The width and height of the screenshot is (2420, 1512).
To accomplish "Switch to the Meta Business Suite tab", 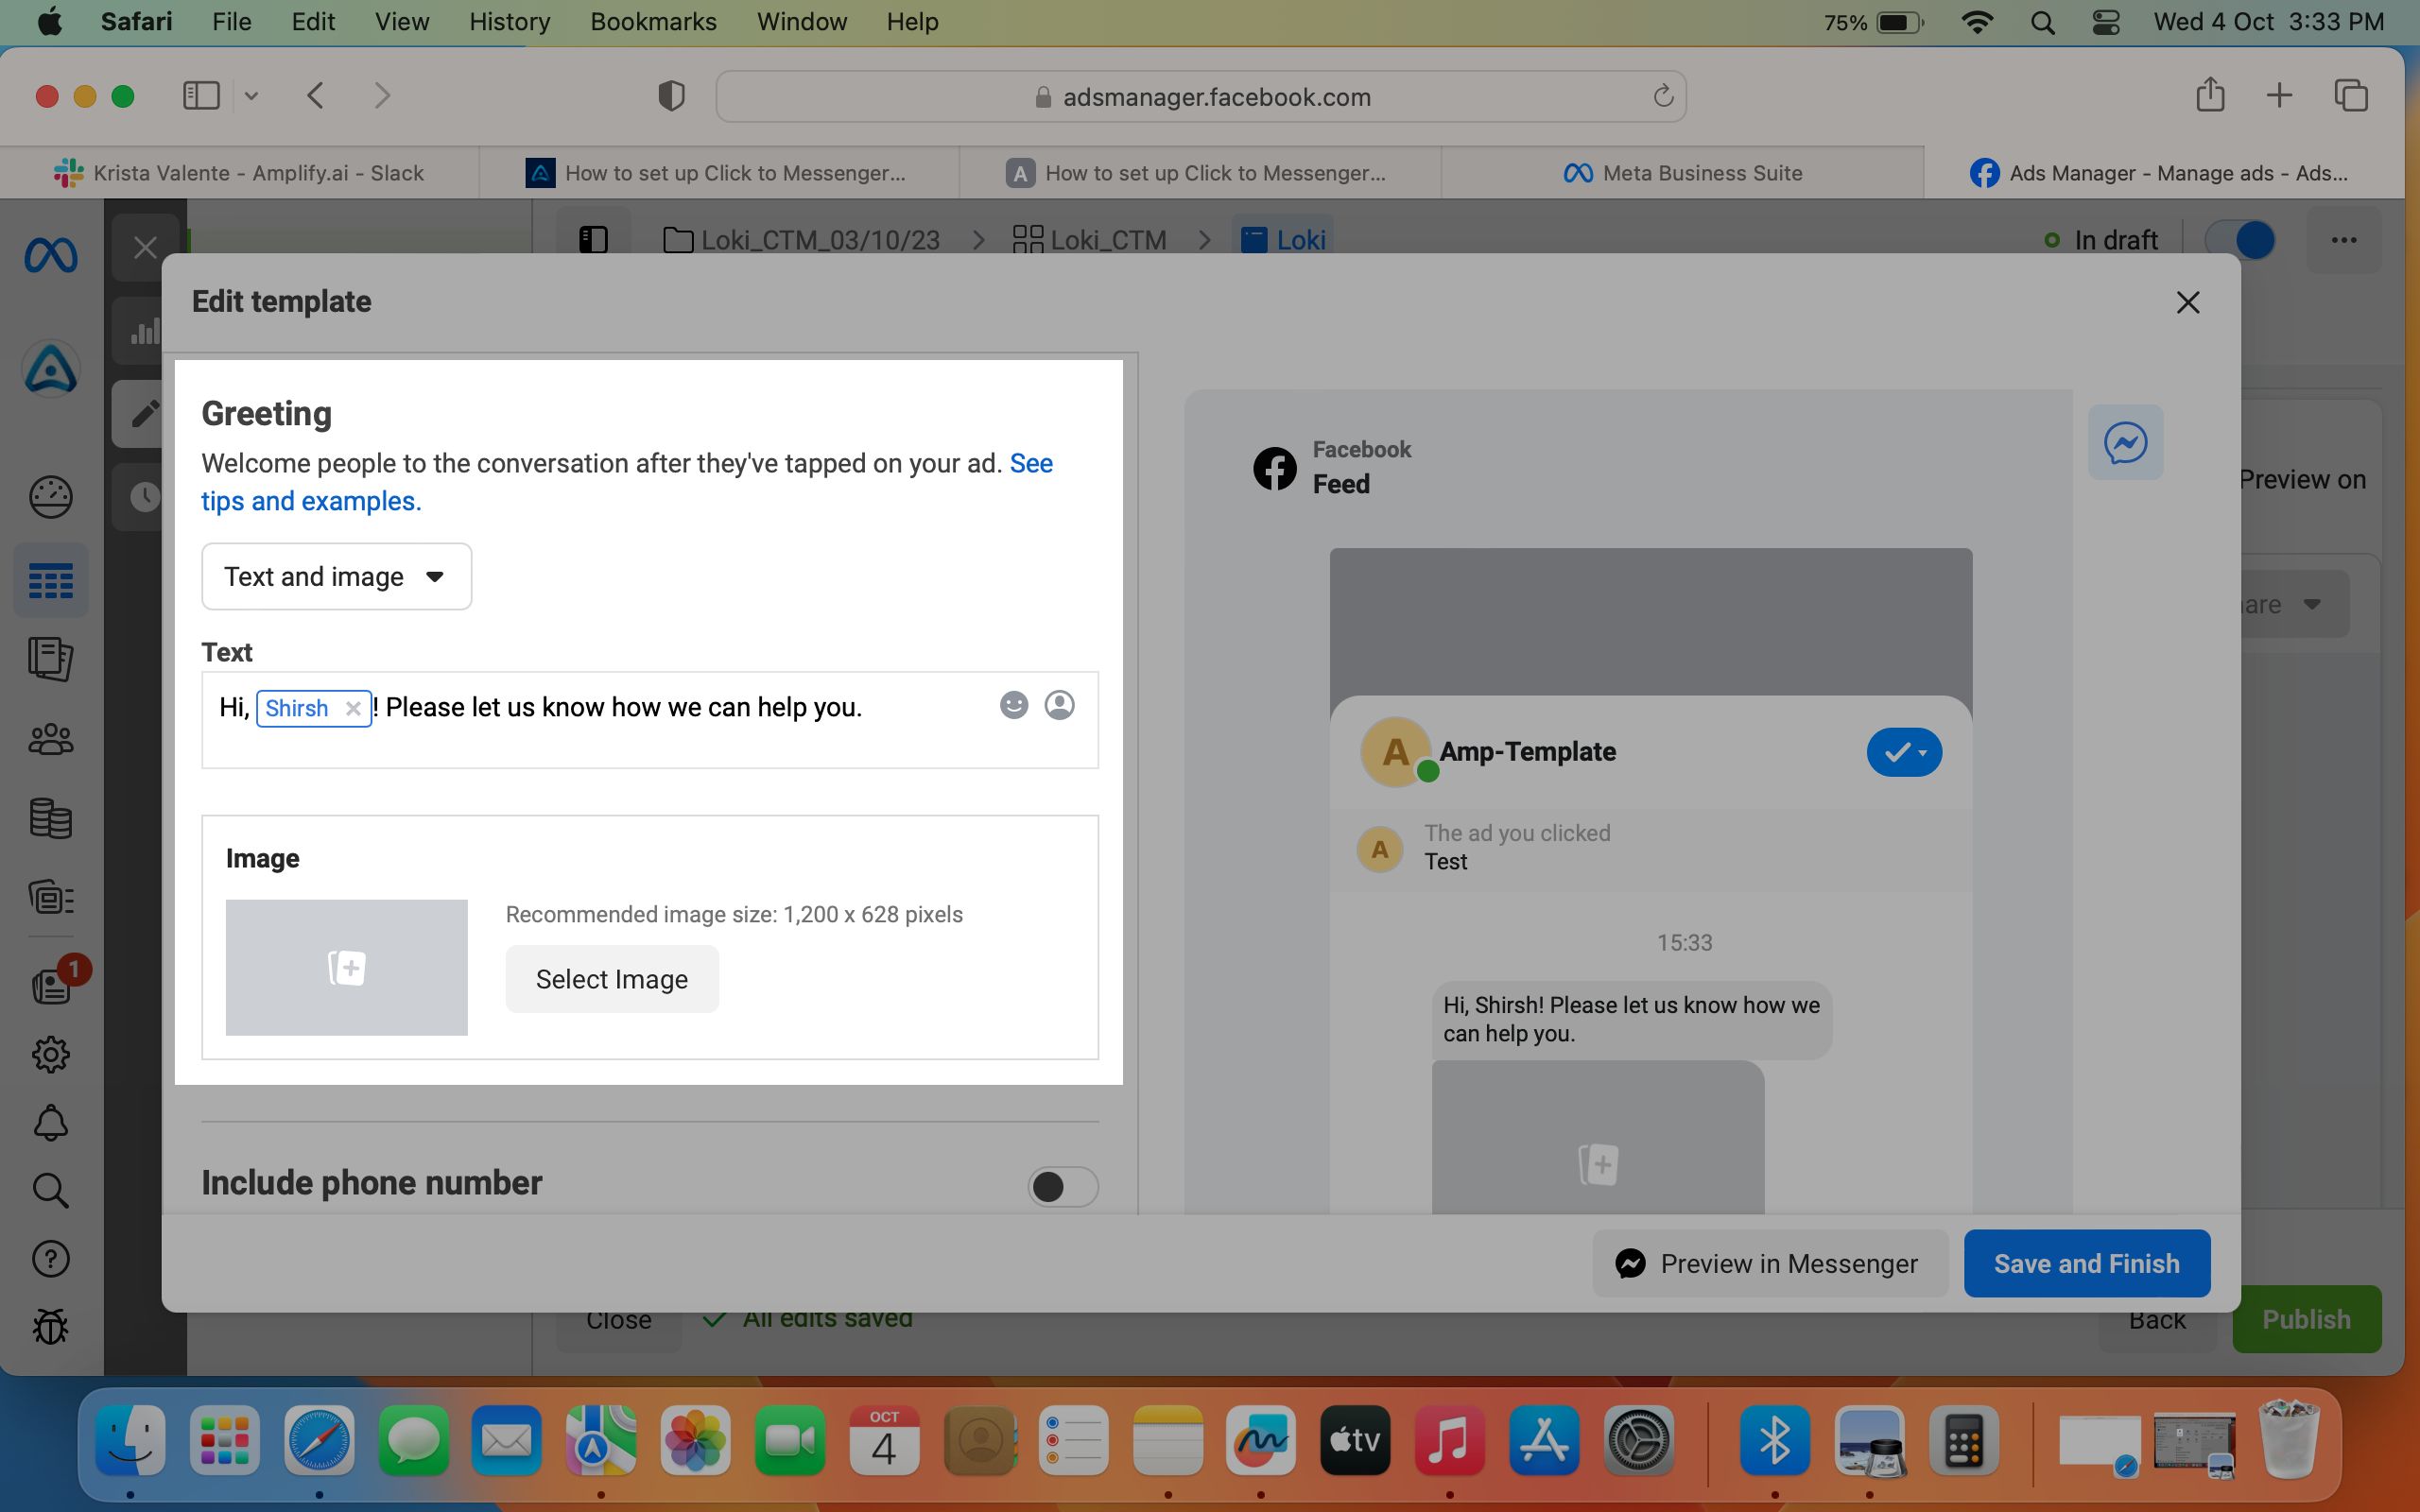I will click(1683, 173).
